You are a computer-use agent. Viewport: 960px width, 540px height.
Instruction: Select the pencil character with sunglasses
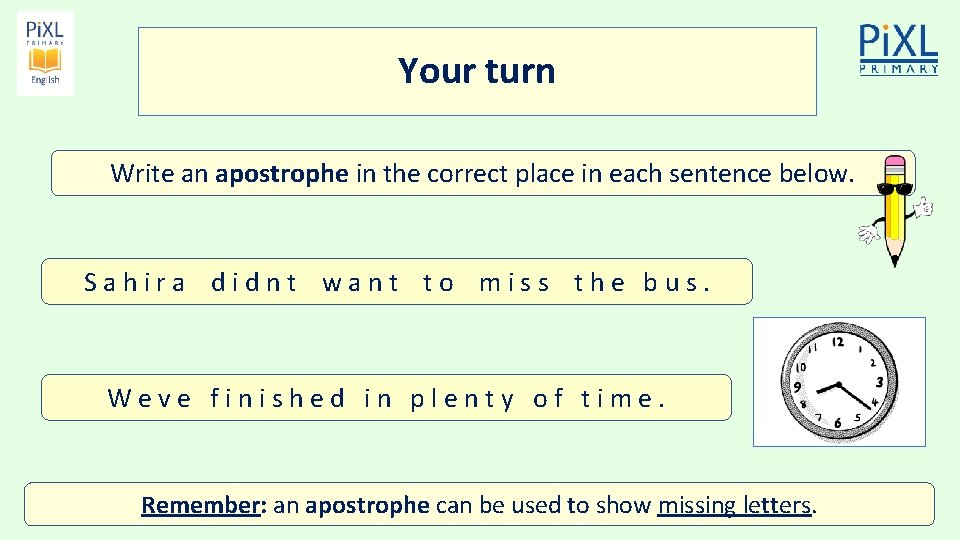pyautogui.click(x=896, y=210)
